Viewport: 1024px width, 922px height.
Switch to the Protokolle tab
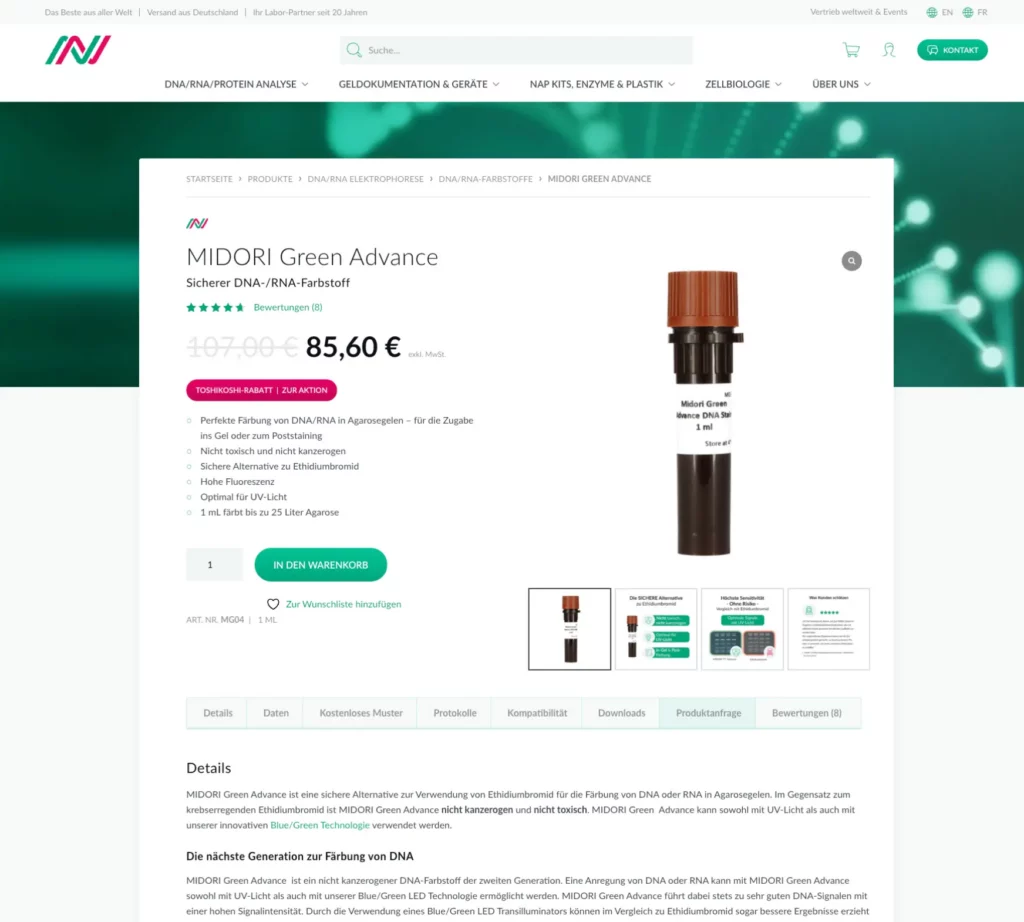tap(455, 713)
